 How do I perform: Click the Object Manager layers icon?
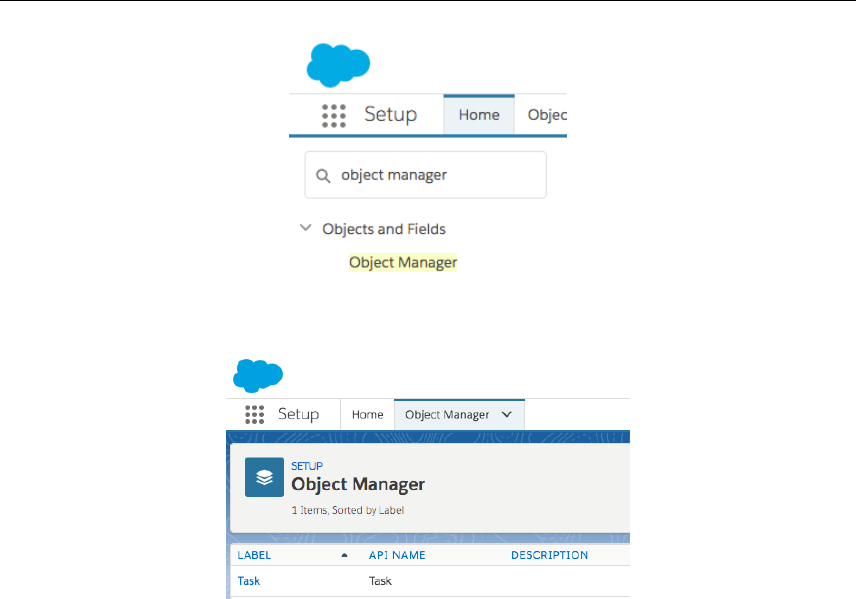(264, 477)
